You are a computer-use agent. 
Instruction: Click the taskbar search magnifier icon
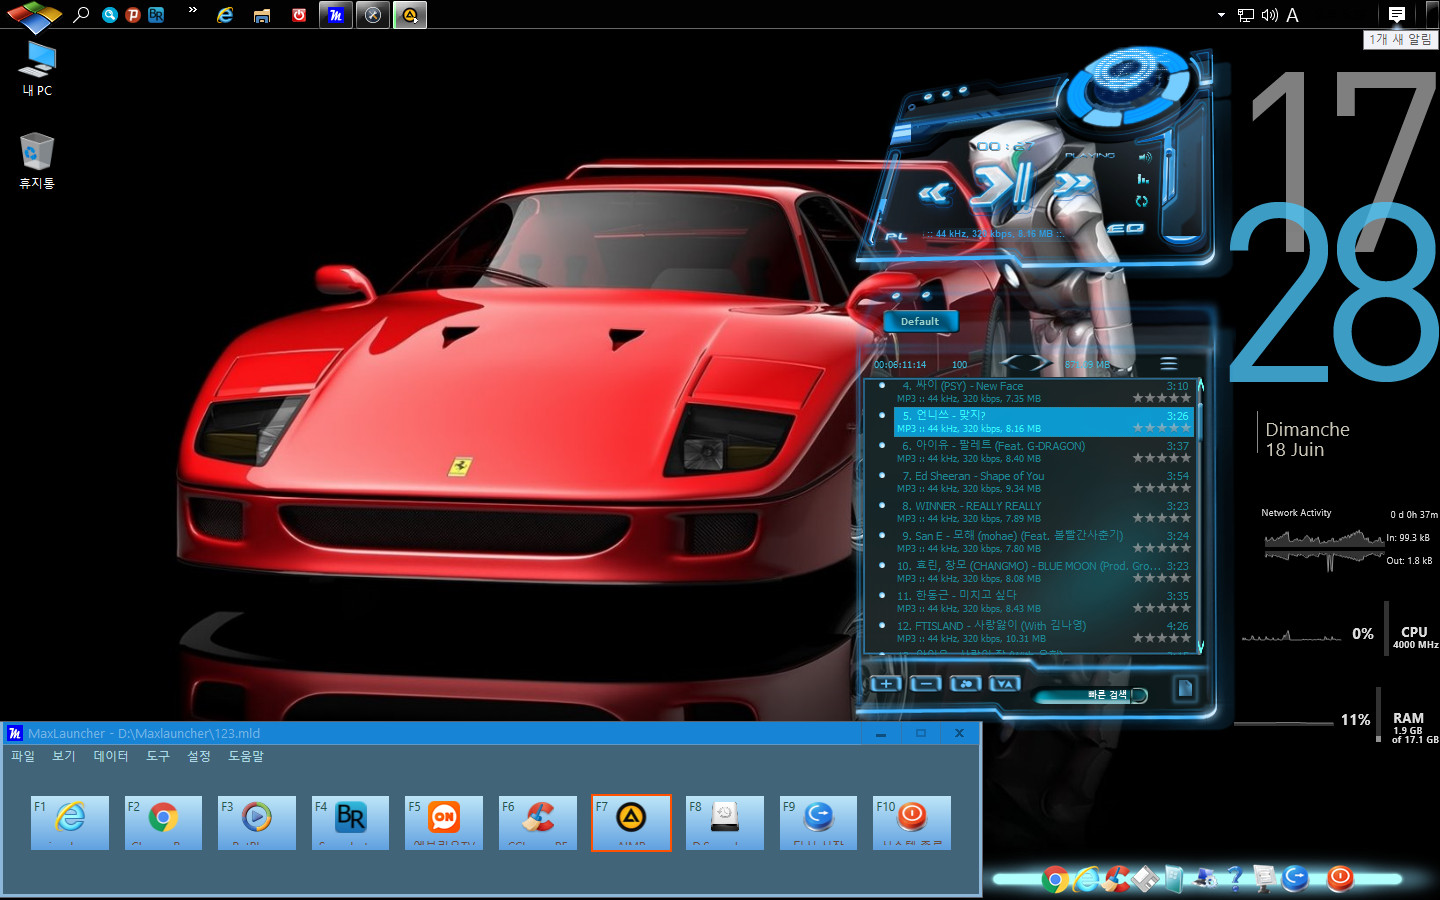[82, 14]
